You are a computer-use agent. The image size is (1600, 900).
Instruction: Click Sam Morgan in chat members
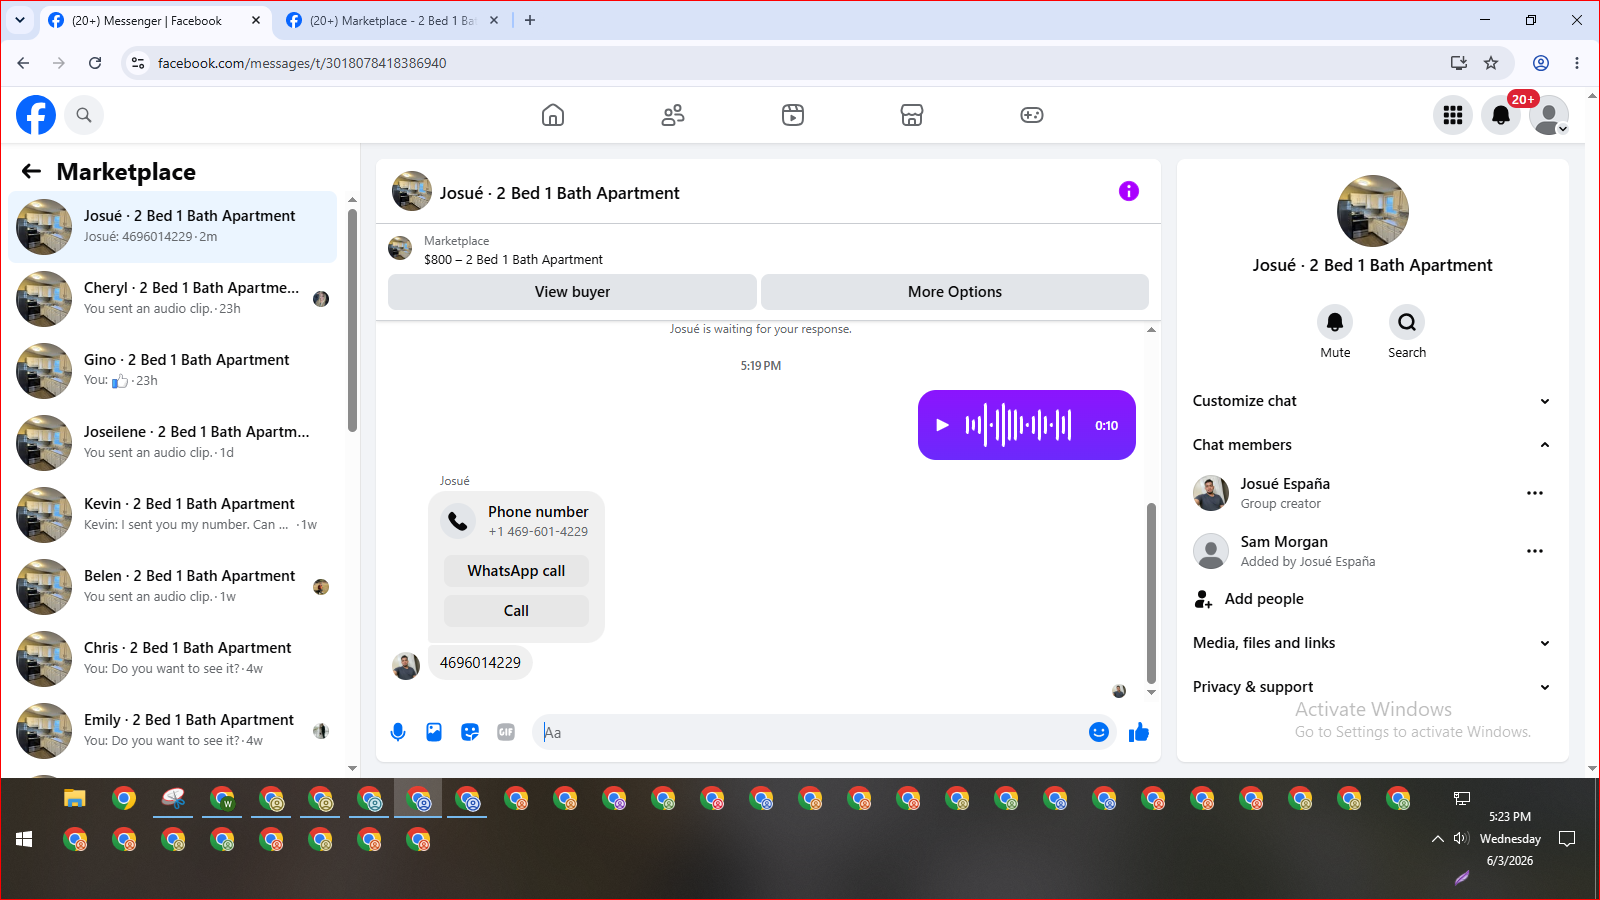(1284, 542)
